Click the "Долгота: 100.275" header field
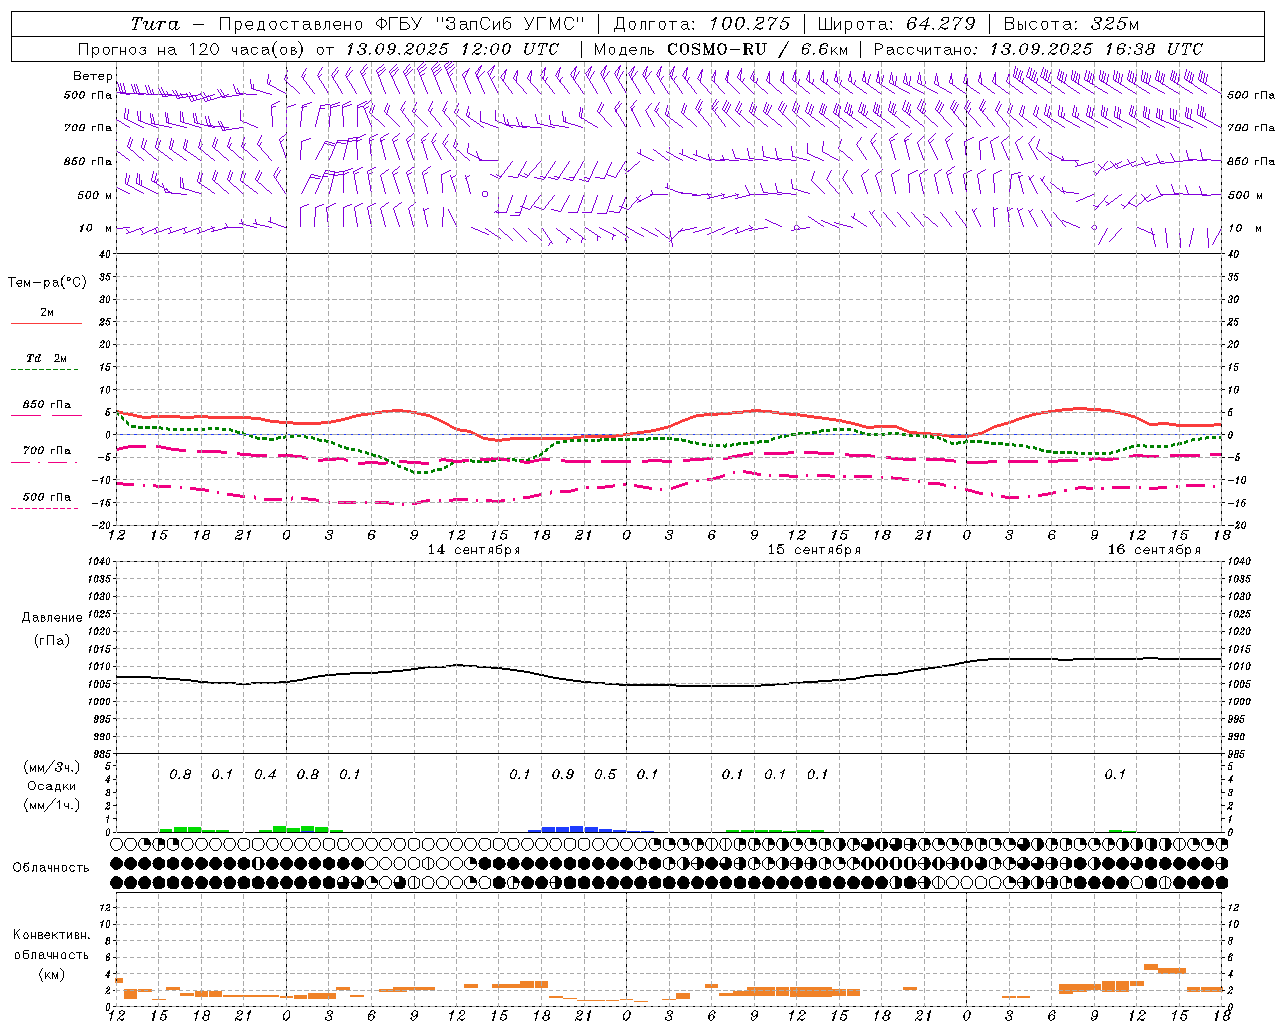 [x=701, y=24]
